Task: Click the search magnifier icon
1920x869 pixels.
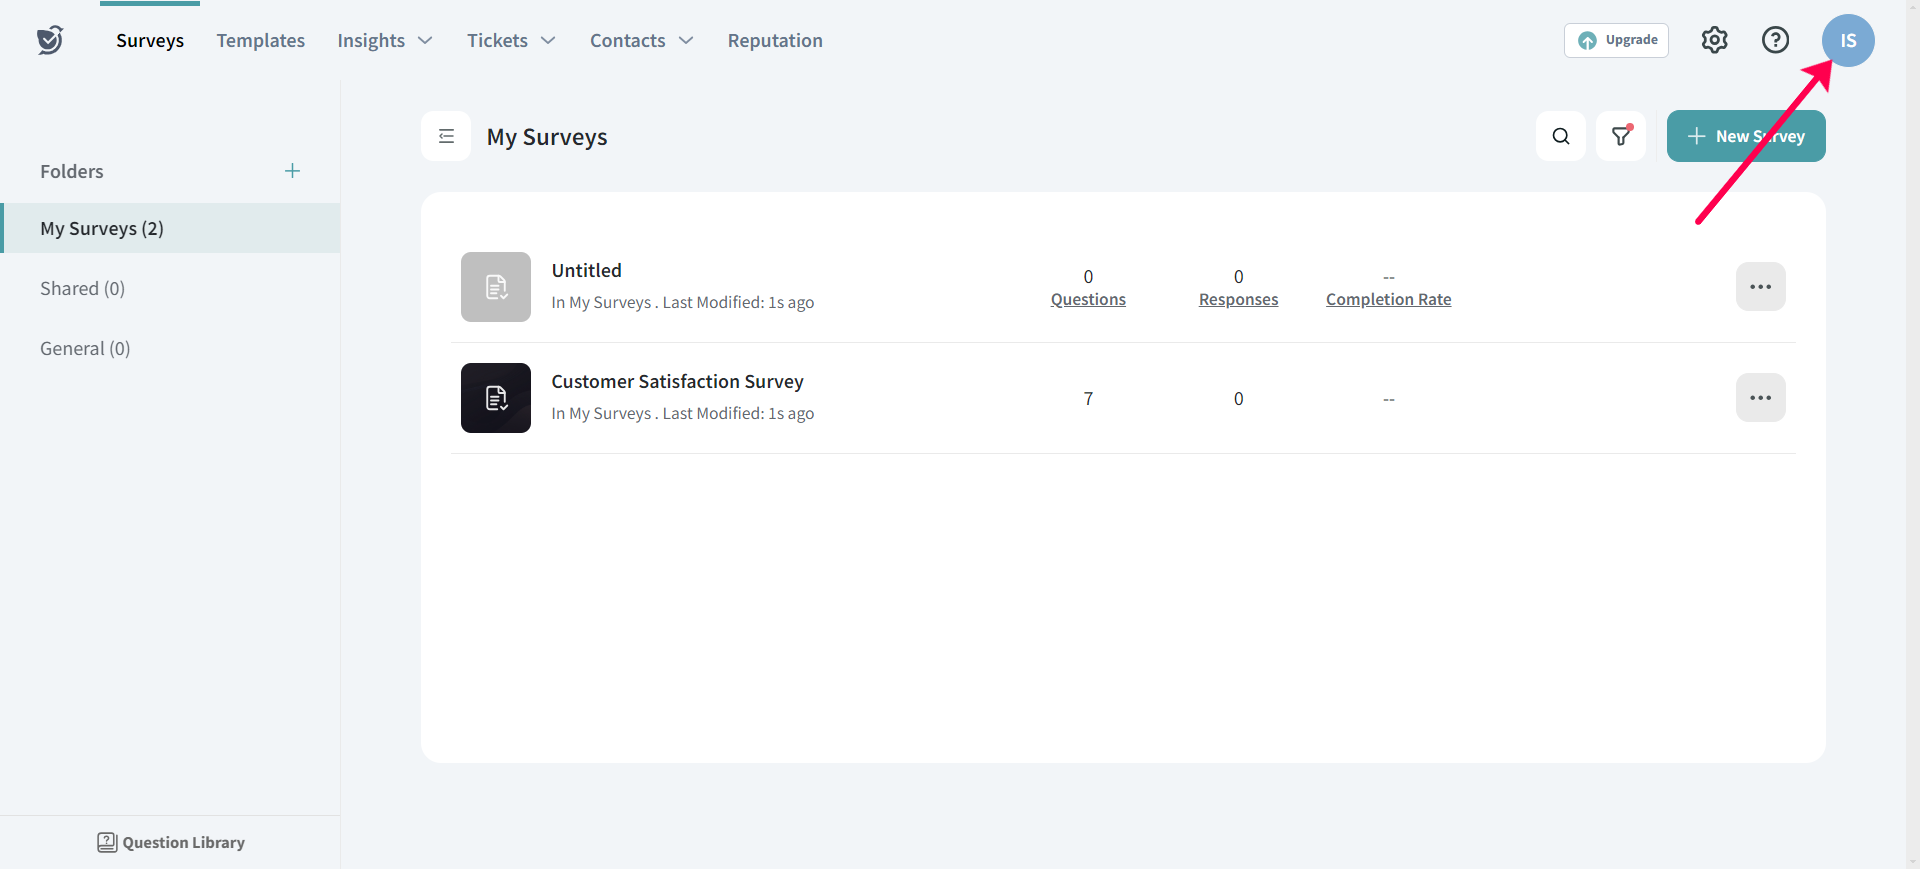Action: (1560, 136)
